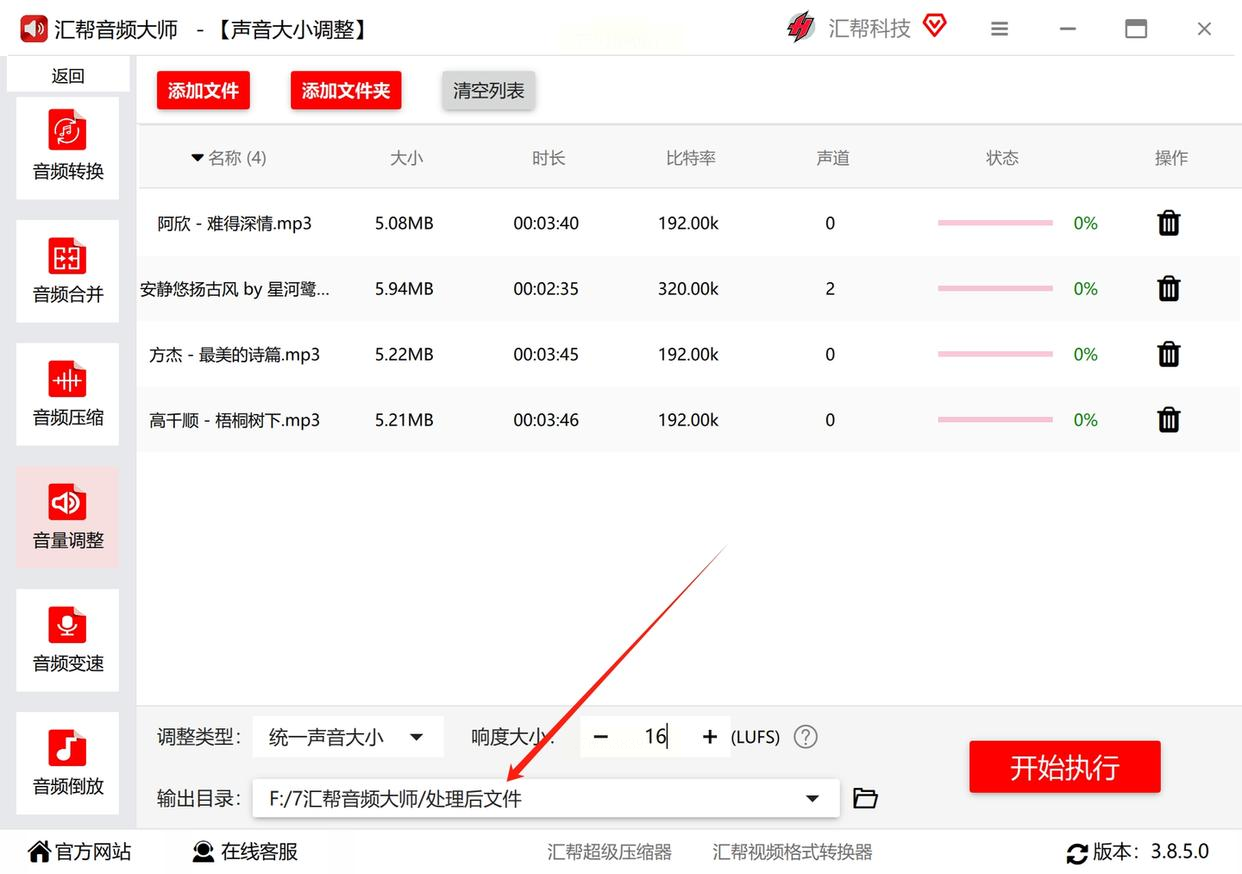1242x874 pixels.
Task: Sort the list by 名称 column header
Action: tap(229, 158)
